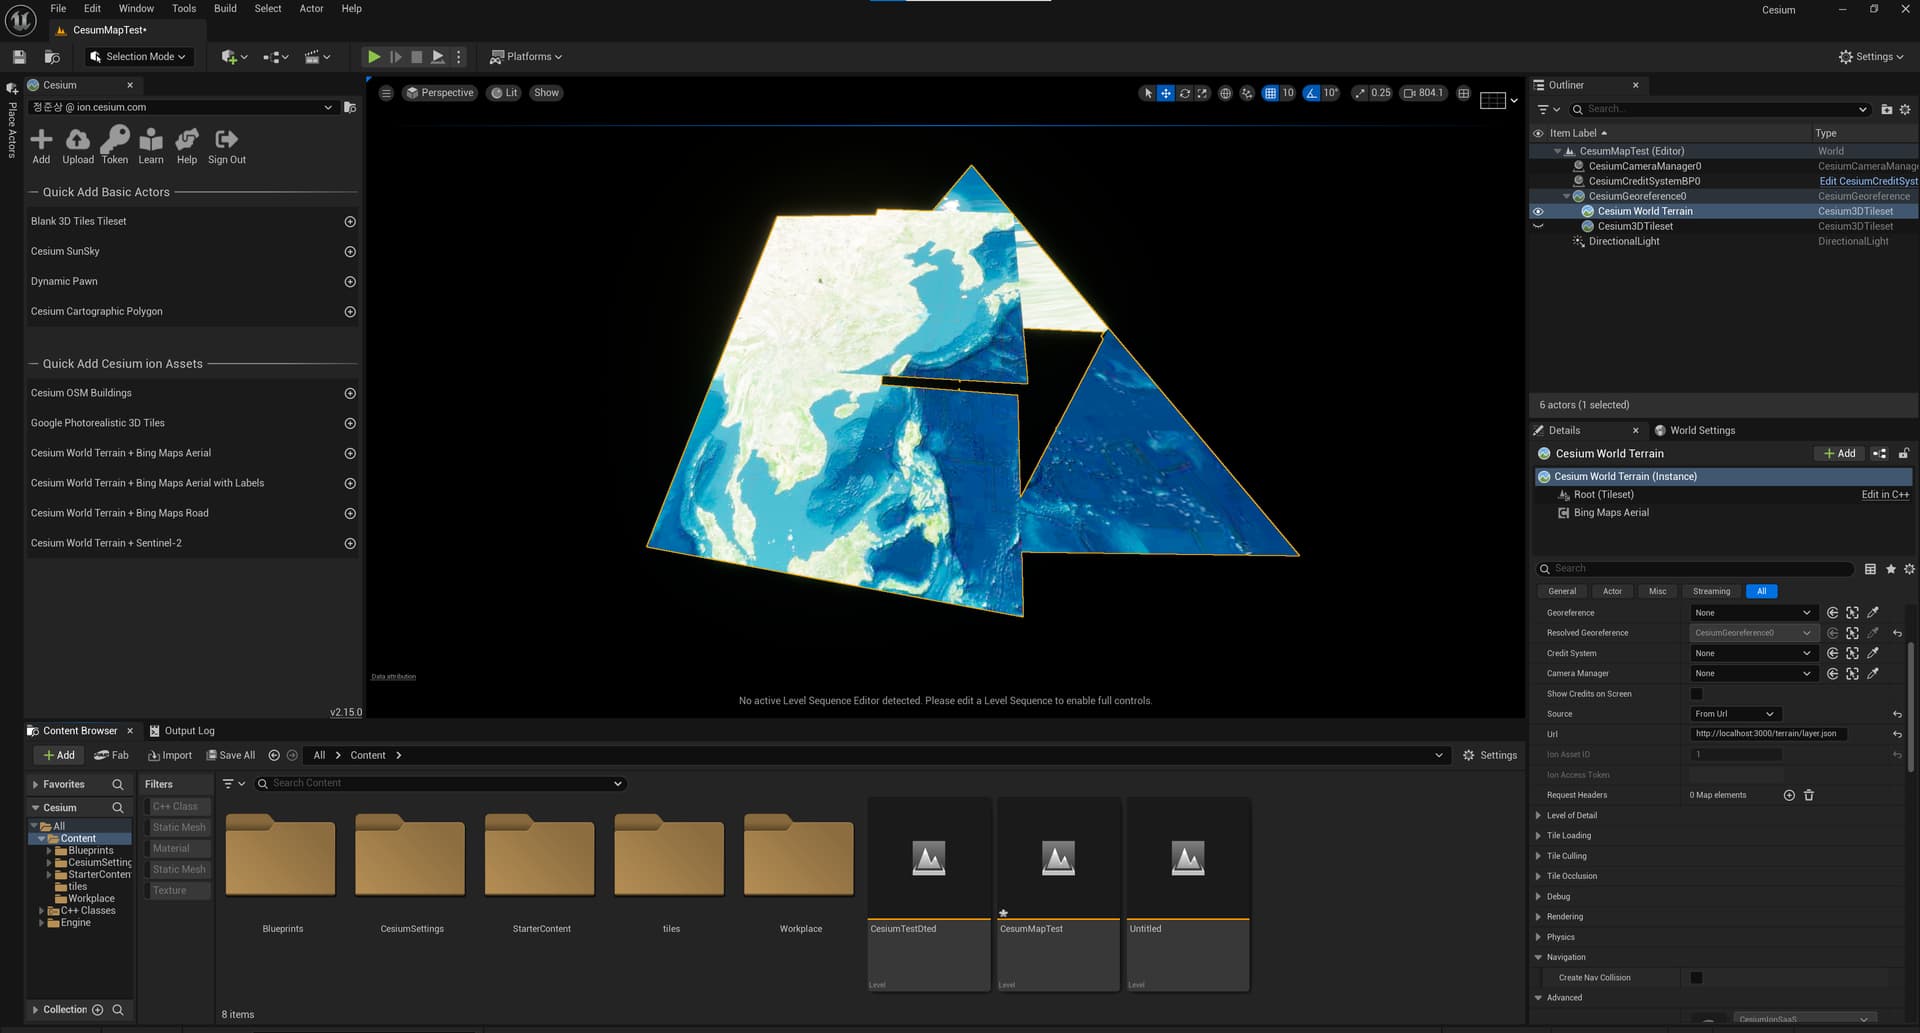The image size is (1920, 1033).
Task: Open Outliner settings gear
Action: tap(1905, 109)
